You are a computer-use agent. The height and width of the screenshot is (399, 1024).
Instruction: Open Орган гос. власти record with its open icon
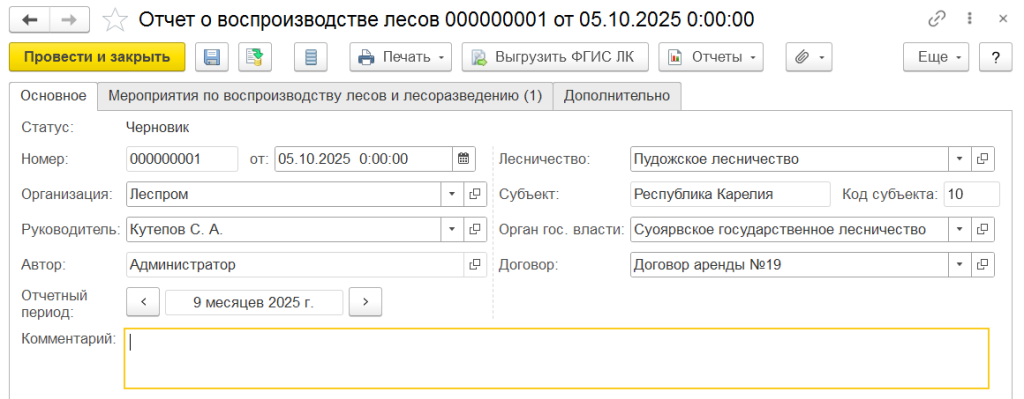click(983, 229)
